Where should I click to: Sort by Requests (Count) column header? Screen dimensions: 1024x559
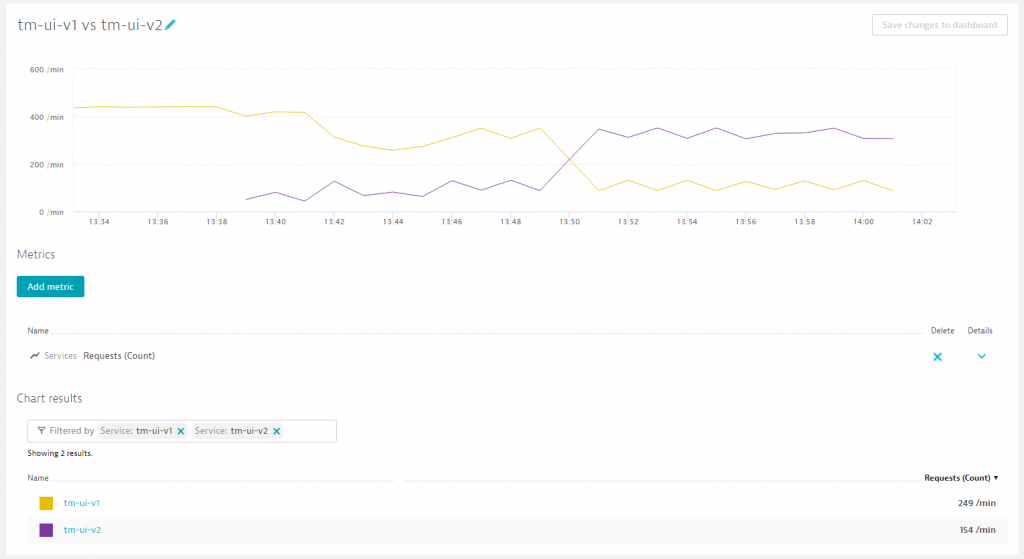click(x=960, y=478)
